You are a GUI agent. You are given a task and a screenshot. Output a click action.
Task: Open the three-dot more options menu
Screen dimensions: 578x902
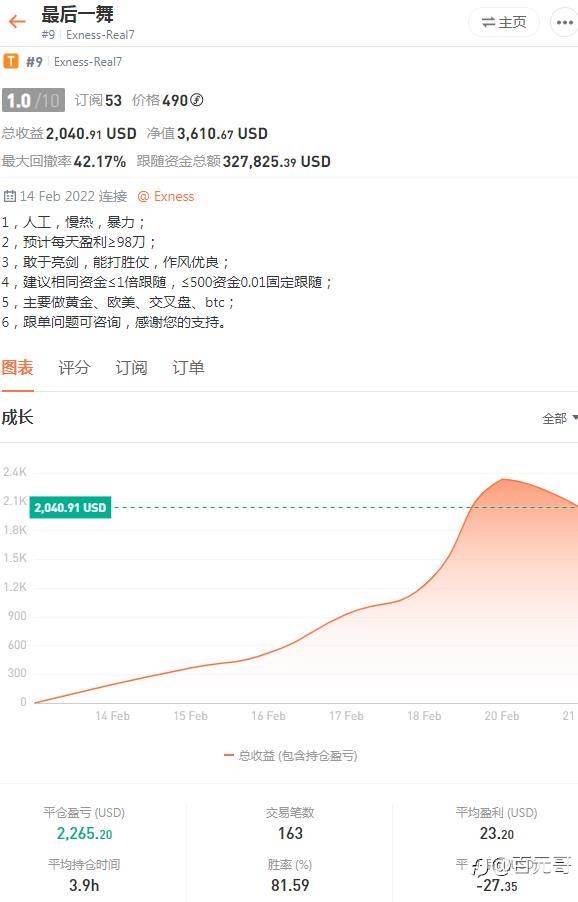[565, 22]
